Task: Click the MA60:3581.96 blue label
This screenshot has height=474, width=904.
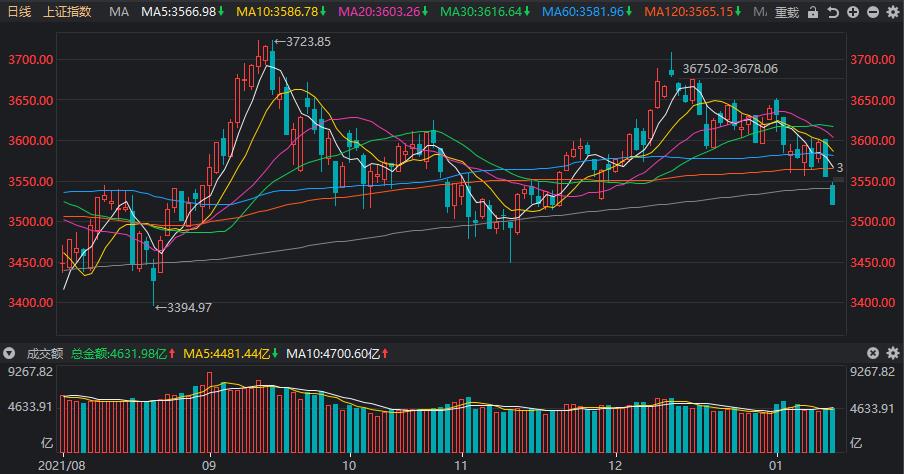Action: click(588, 12)
